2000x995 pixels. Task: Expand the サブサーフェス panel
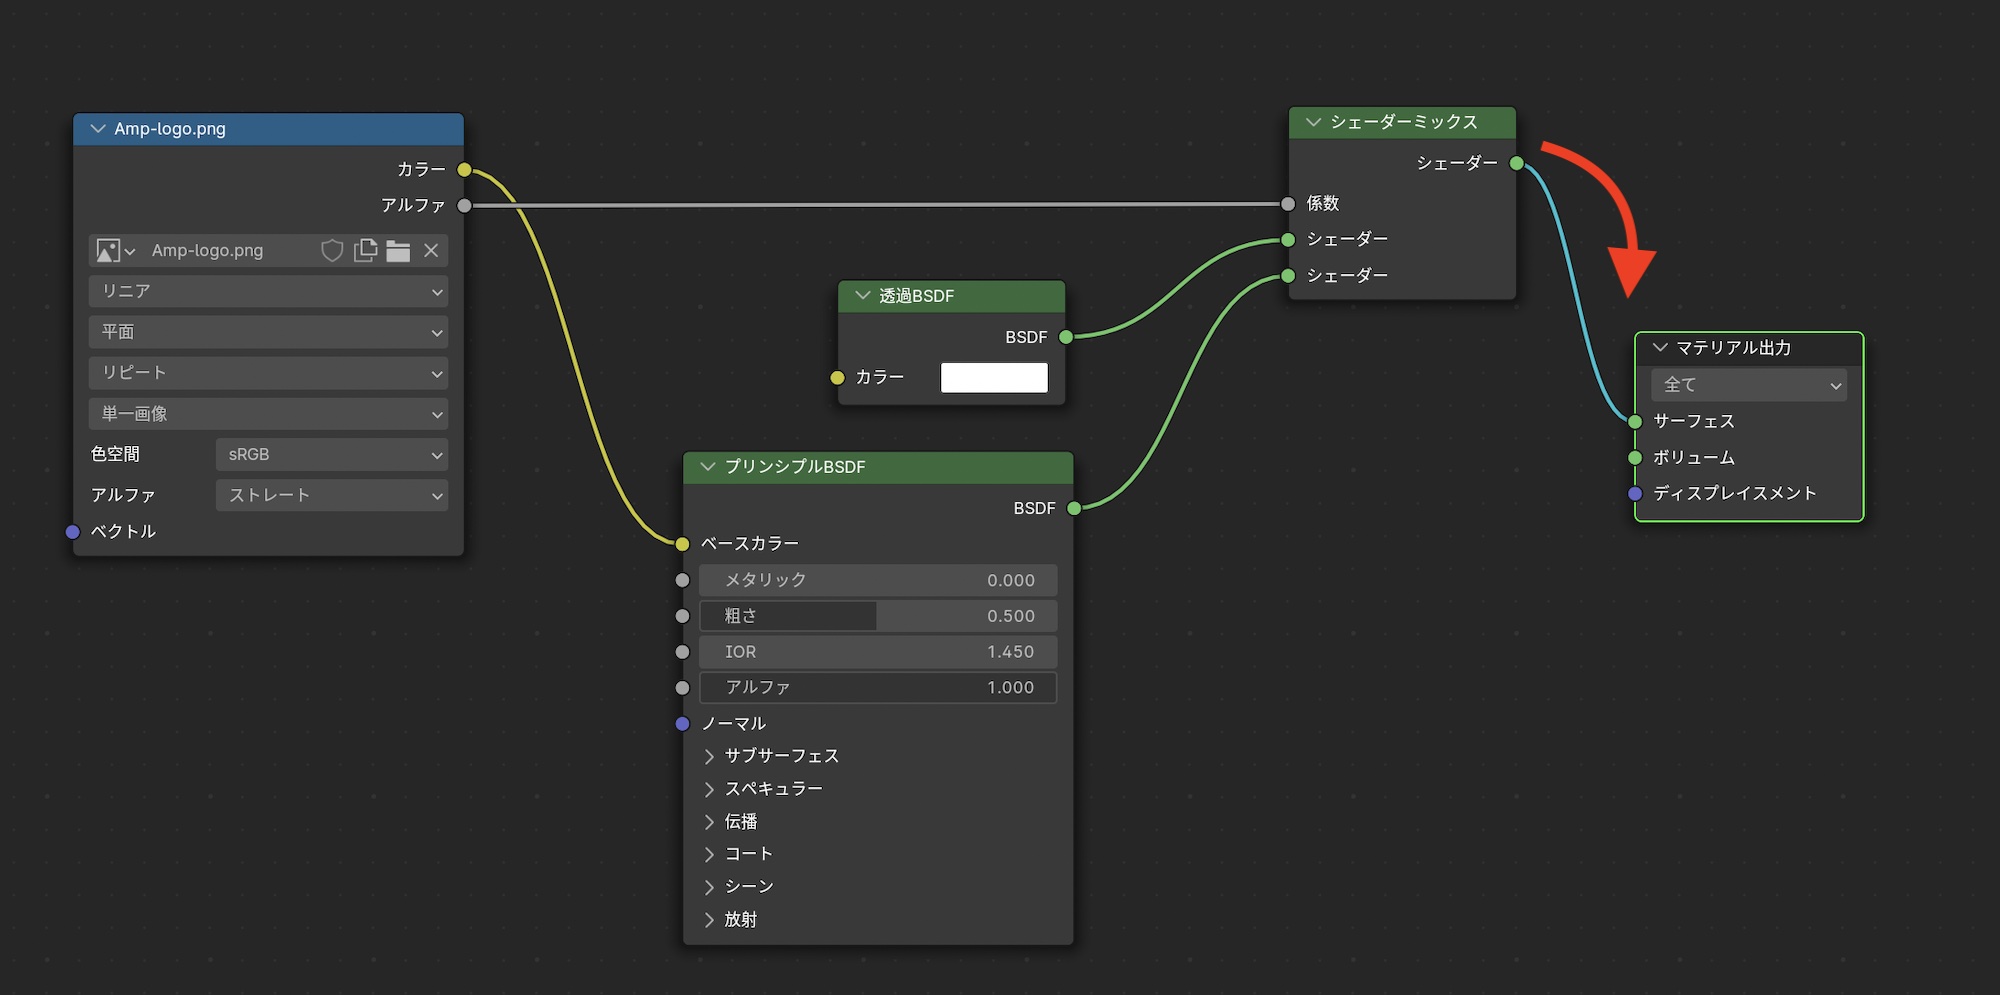pos(709,756)
